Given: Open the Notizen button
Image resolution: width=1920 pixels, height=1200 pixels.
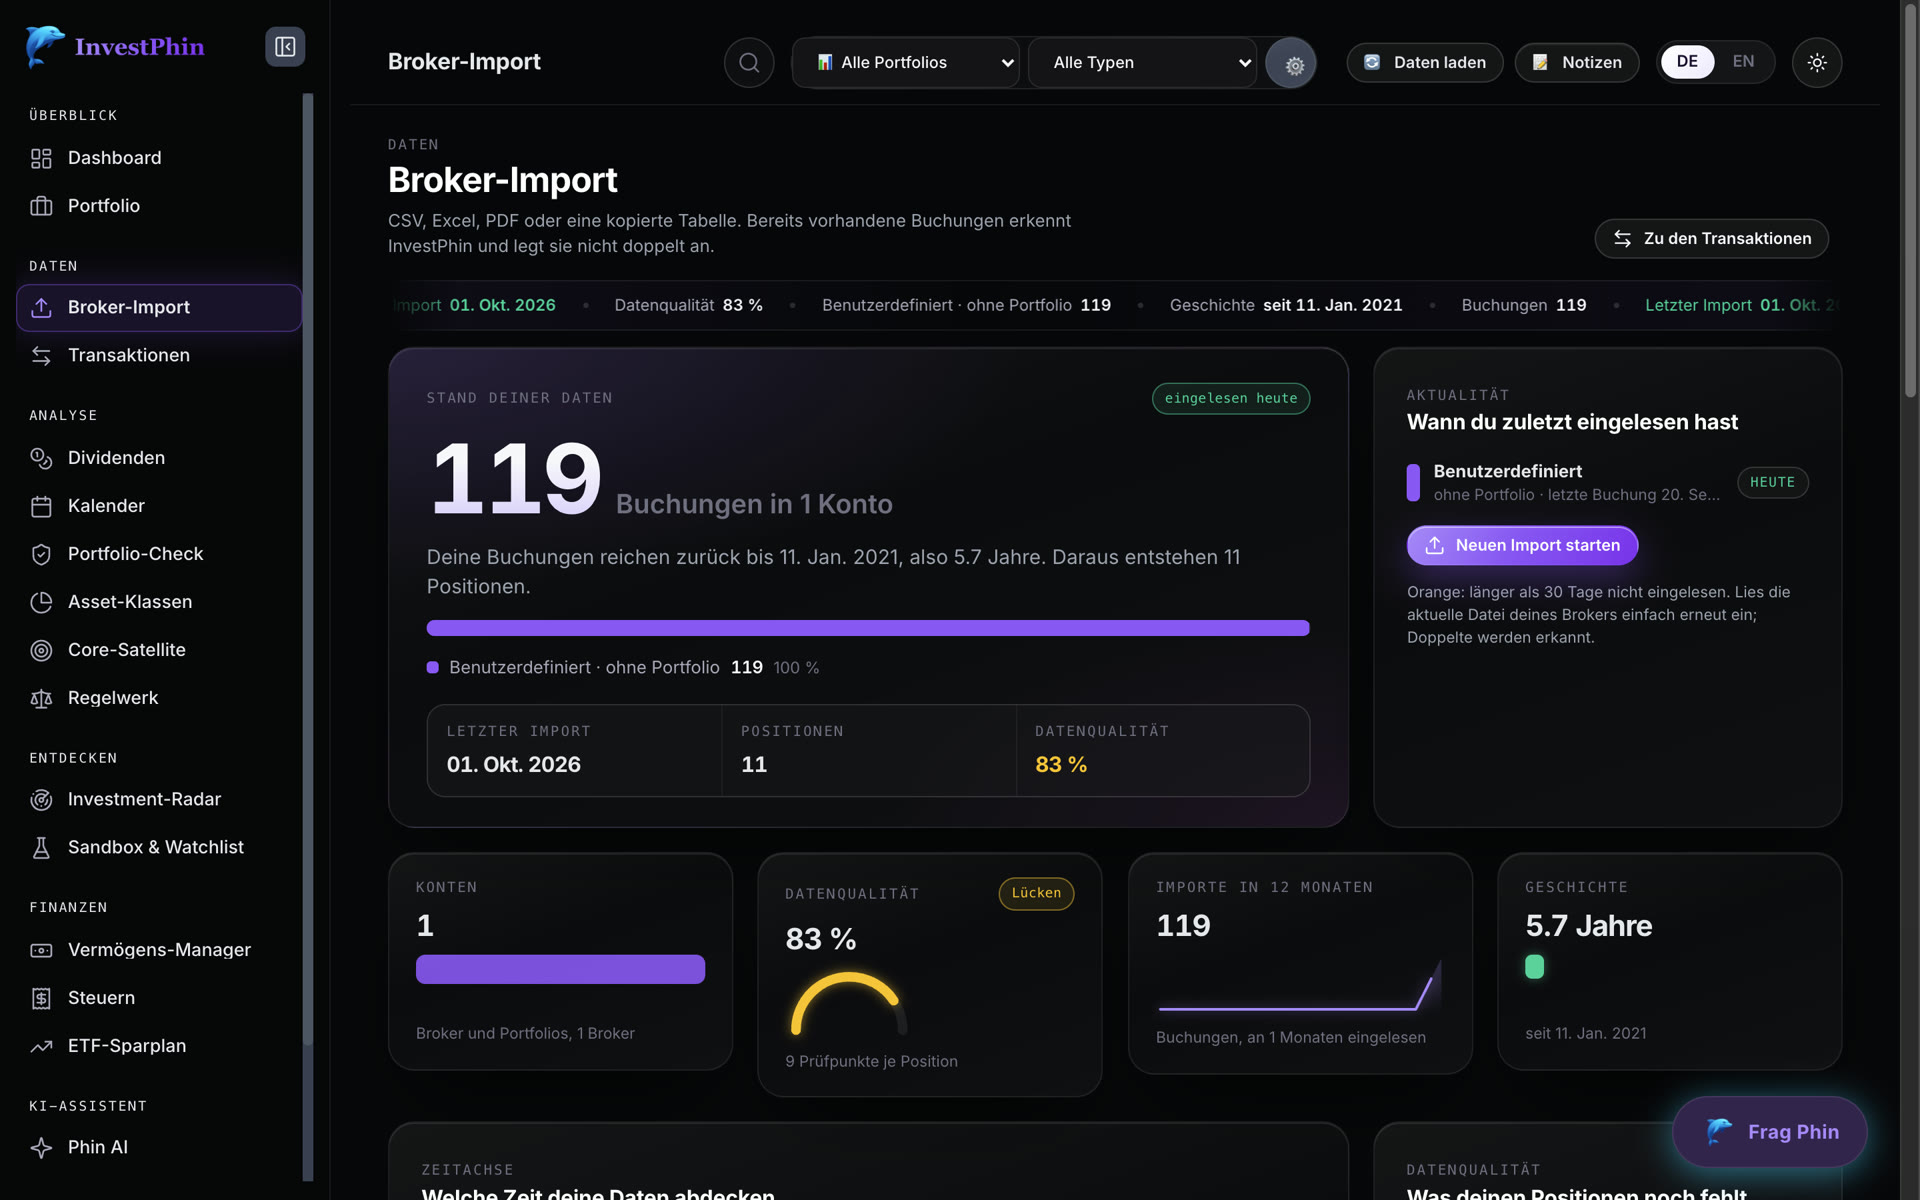Looking at the screenshot, I should (1577, 63).
